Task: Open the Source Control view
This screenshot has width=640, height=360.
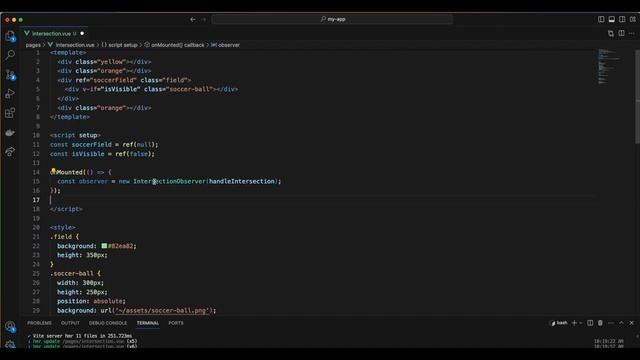Action: coord(10,75)
